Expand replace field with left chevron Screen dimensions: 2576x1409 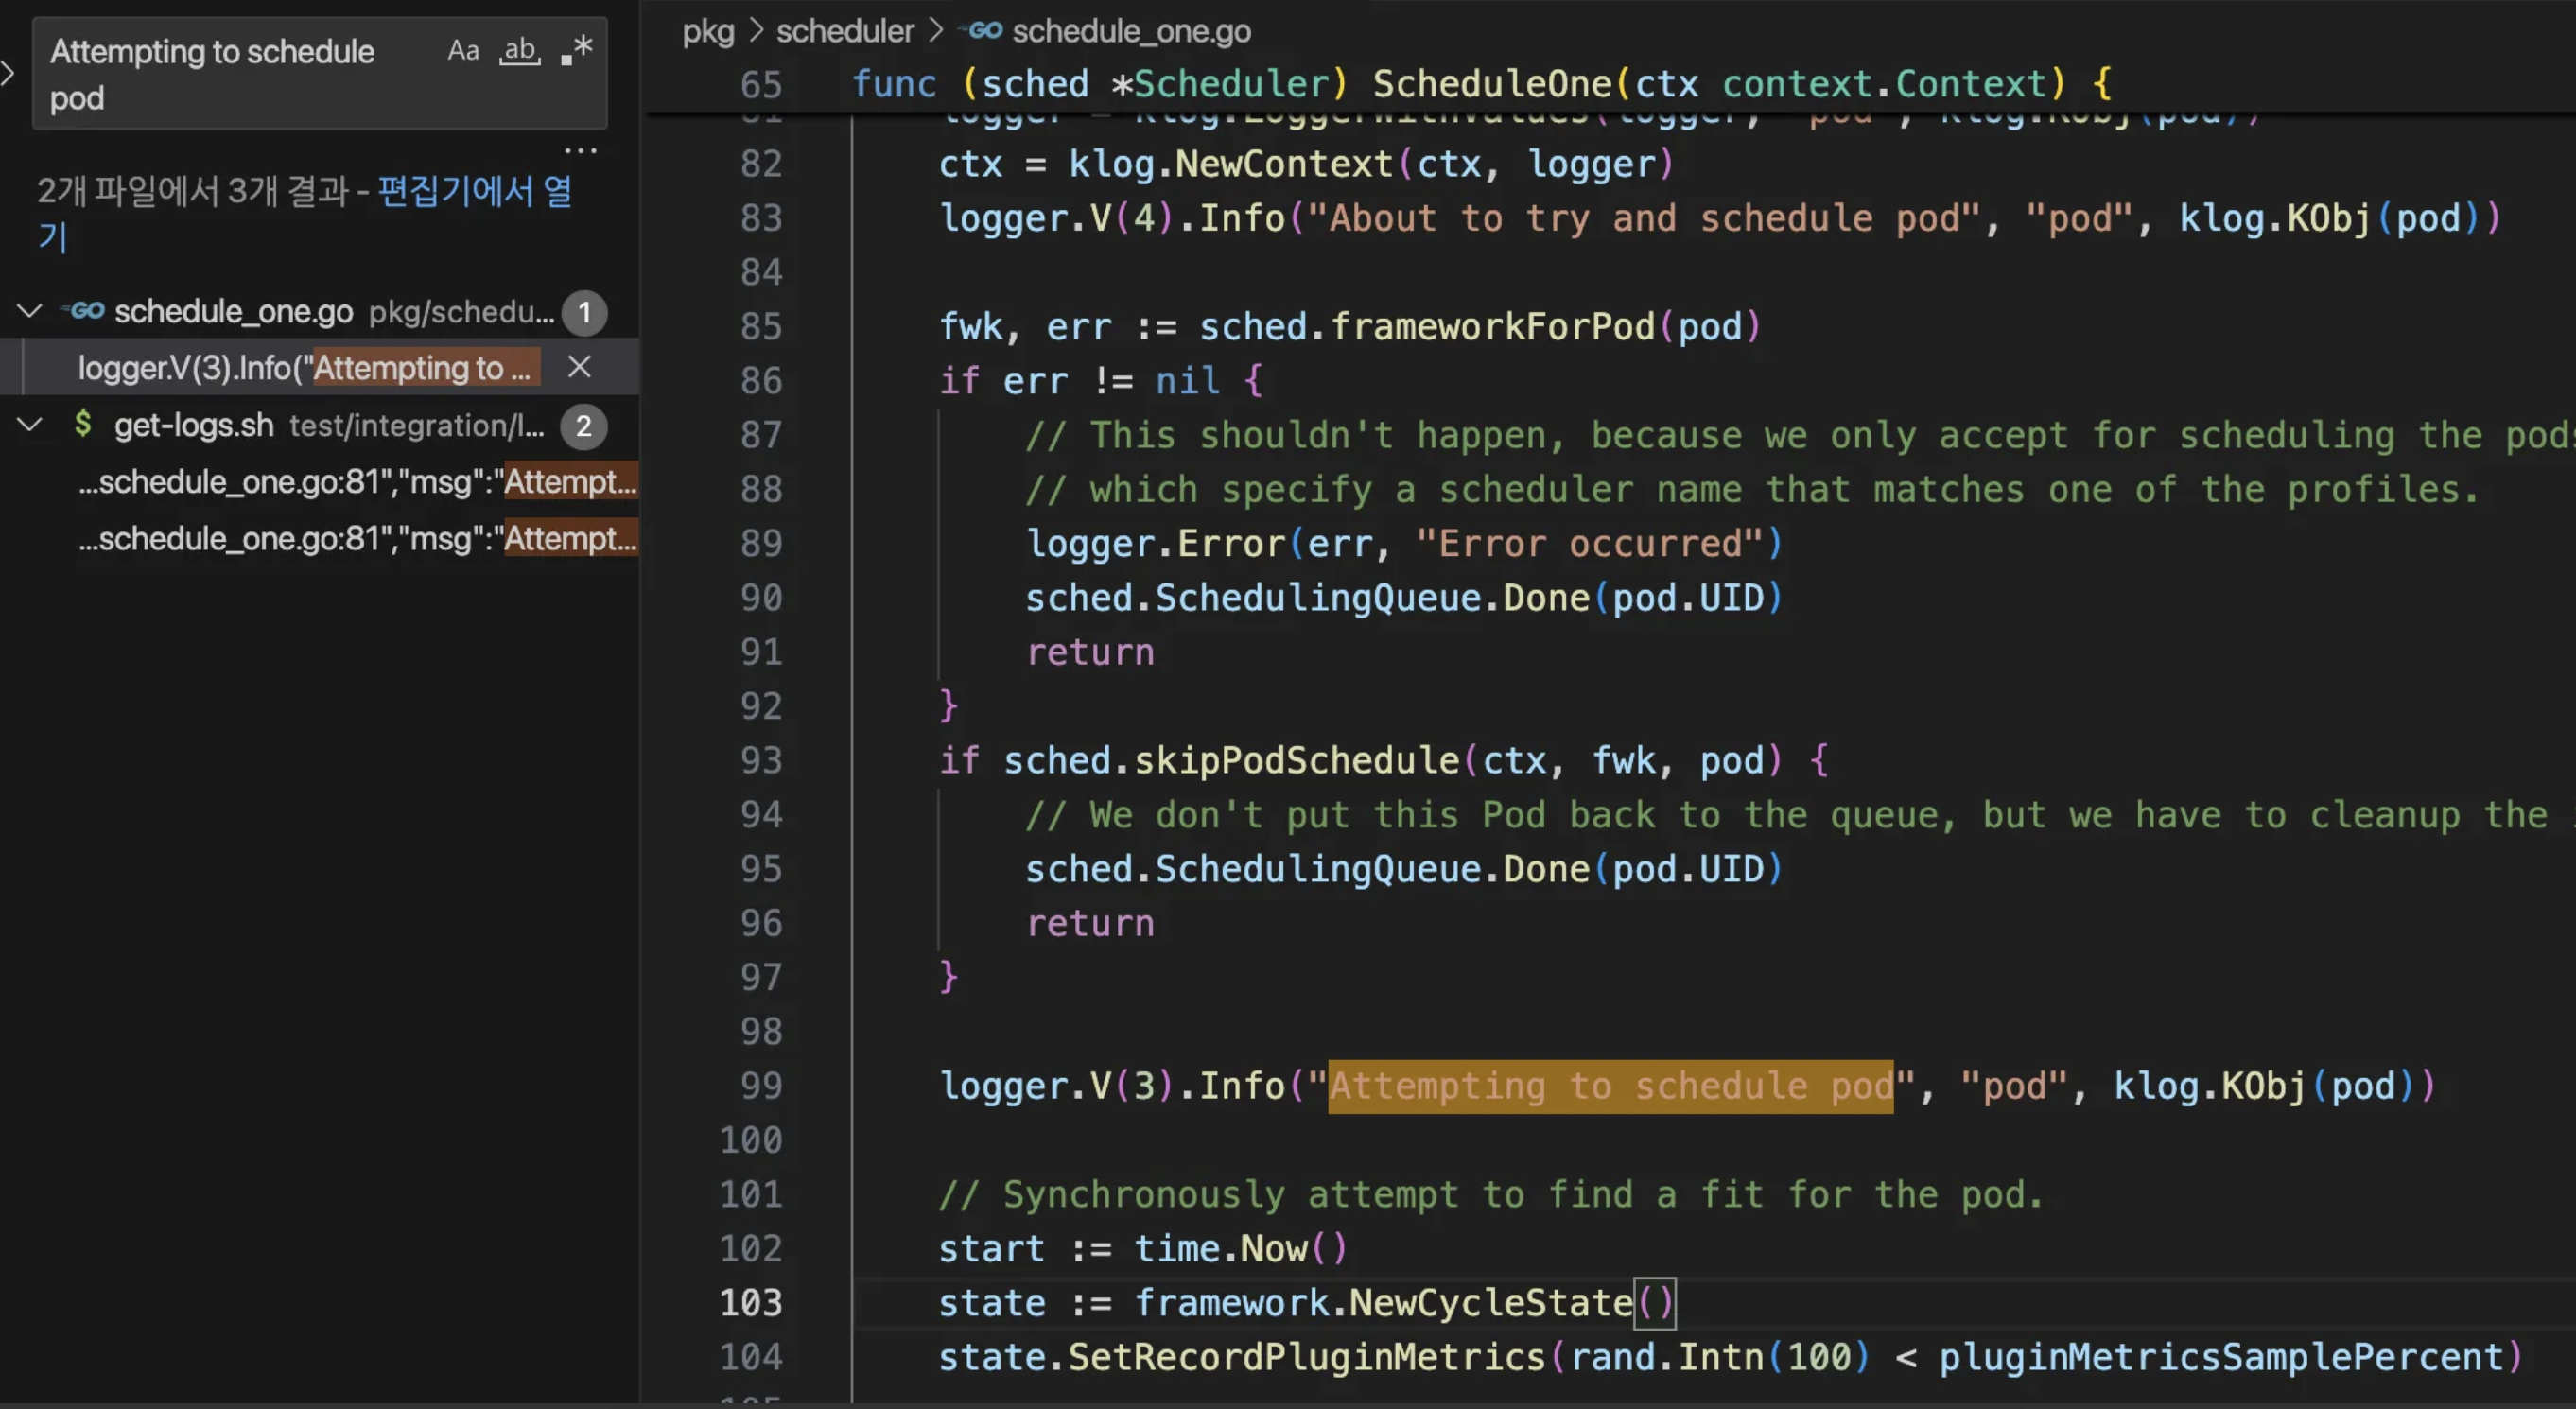coord(8,73)
